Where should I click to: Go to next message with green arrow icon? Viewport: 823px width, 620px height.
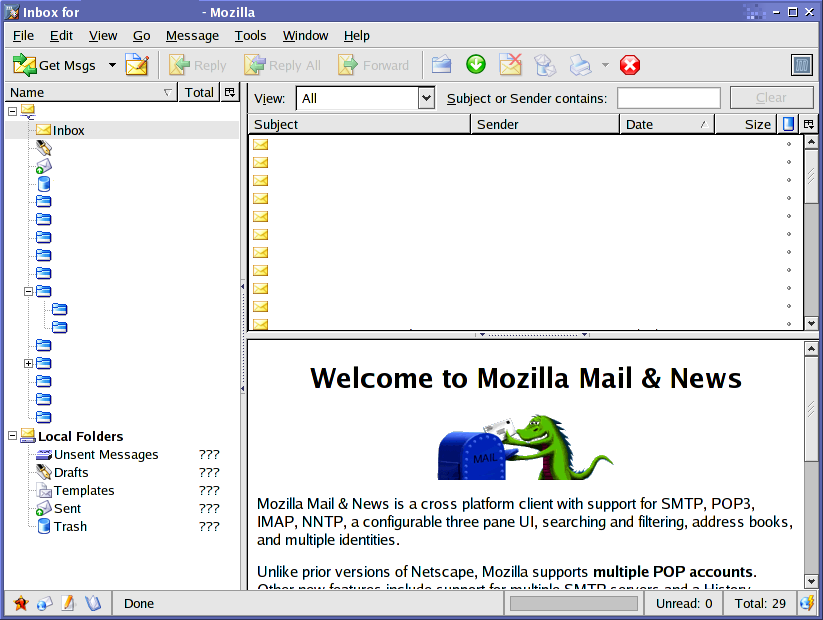(x=476, y=65)
